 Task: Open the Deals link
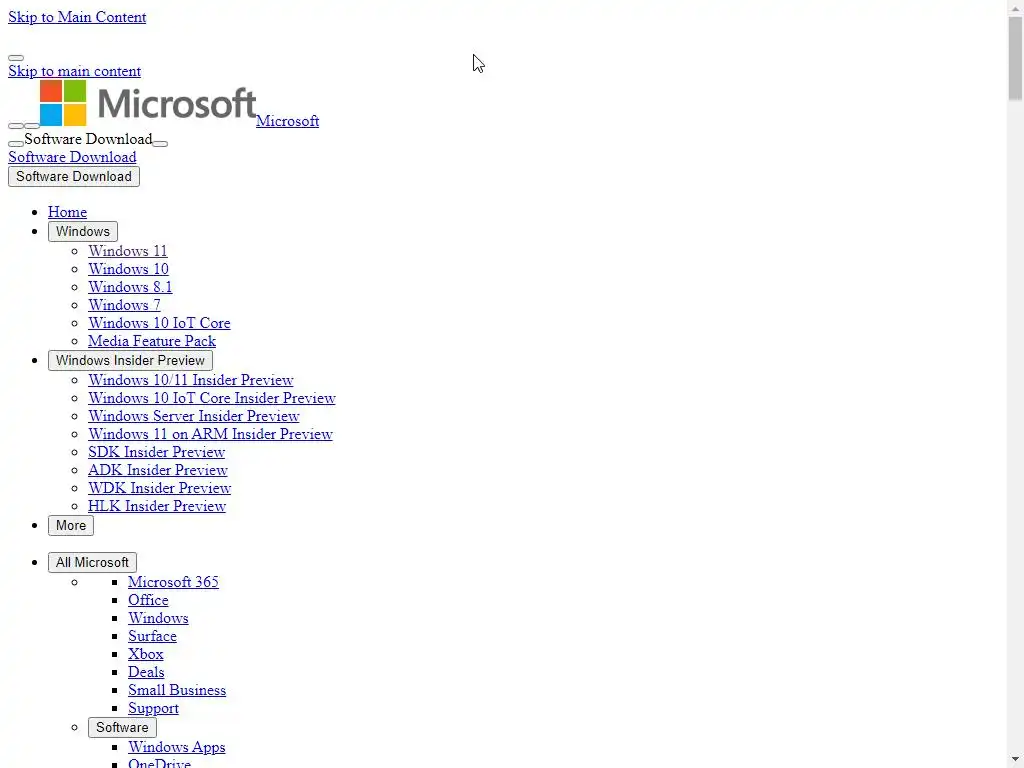click(146, 671)
